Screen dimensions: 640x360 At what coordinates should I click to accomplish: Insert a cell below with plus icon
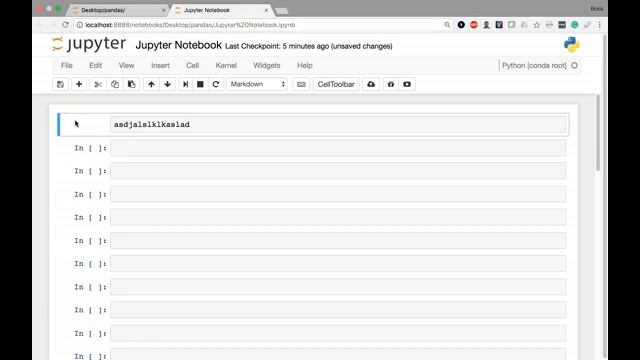point(79,84)
